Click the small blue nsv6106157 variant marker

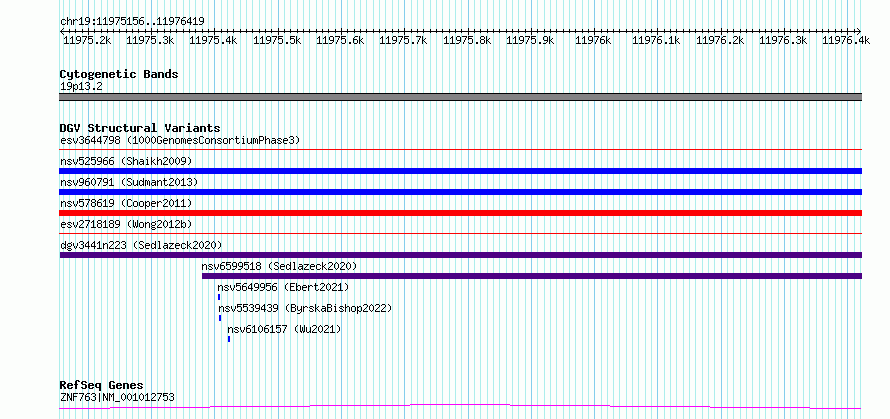(229, 339)
